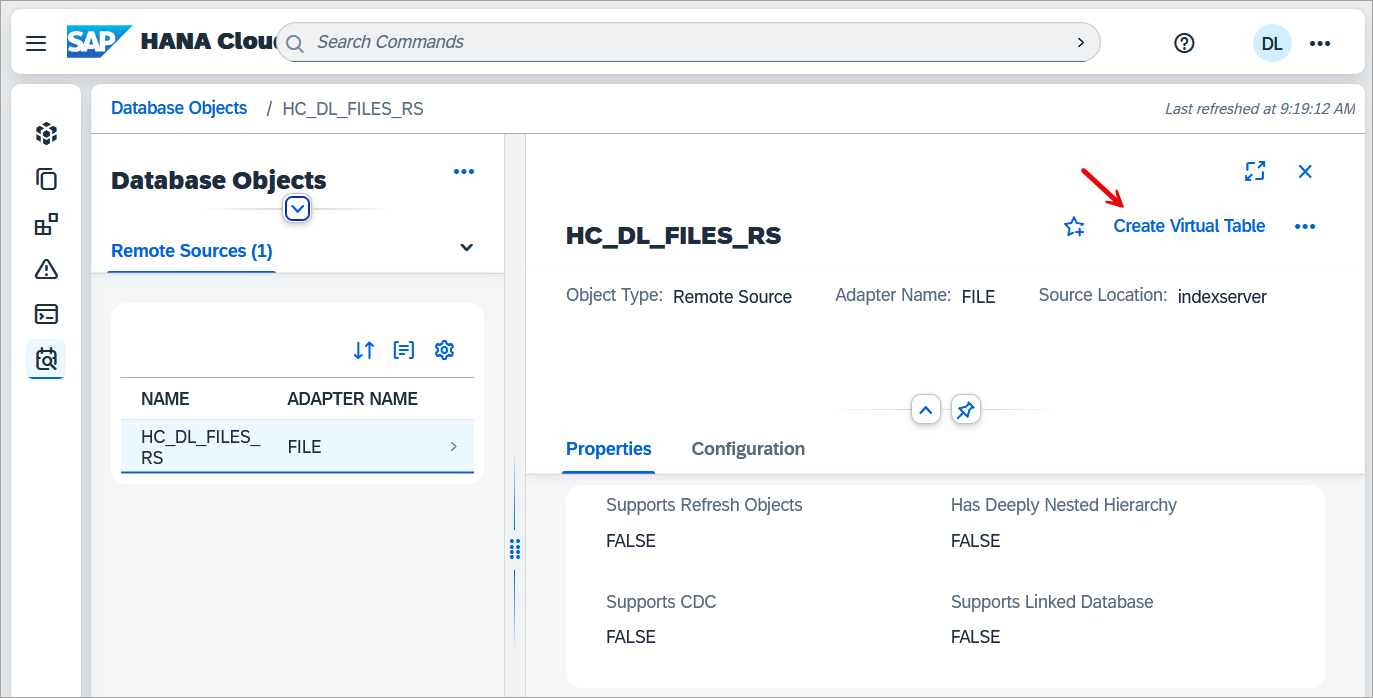Open the instances cube icon in sidebar
This screenshot has width=1373, height=698.
[x=46, y=134]
